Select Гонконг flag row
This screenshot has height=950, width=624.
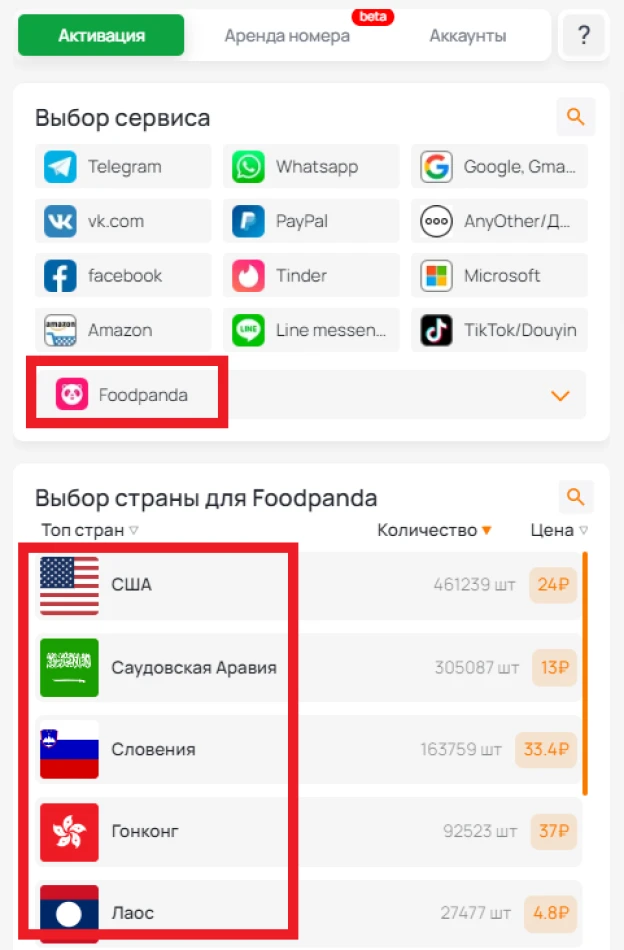pyautogui.click(x=309, y=831)
